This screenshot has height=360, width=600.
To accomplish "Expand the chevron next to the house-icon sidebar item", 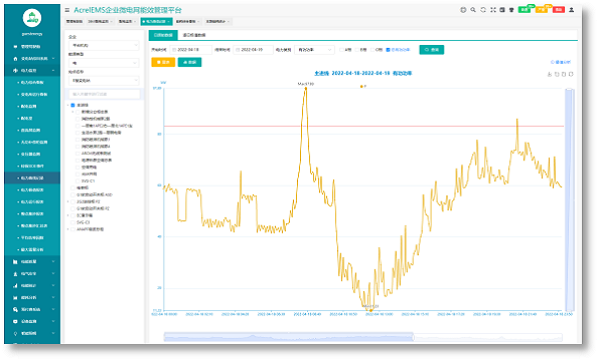I will click(x=53, y=59).
